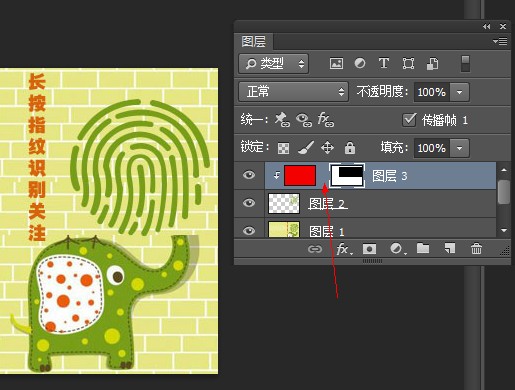The width and height of the screenshot is (515, 390).
Task: Hide 图层 2 with its eye icon
Action: point(249,203)
